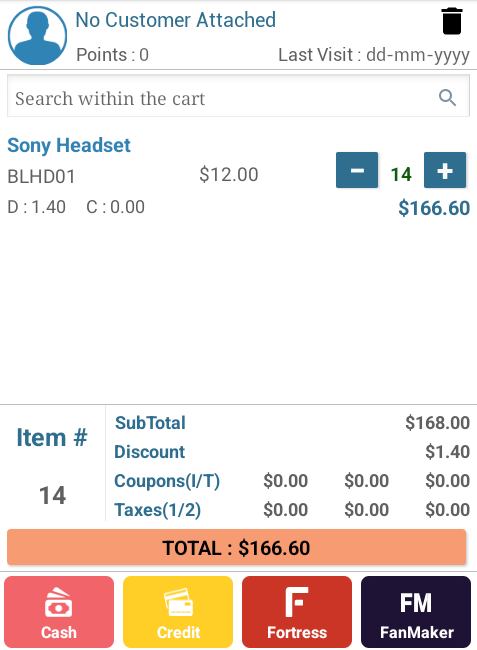Click the customer avatar icon
The width and height of the screenshot is (477, 650).
(x=37, y=35)
